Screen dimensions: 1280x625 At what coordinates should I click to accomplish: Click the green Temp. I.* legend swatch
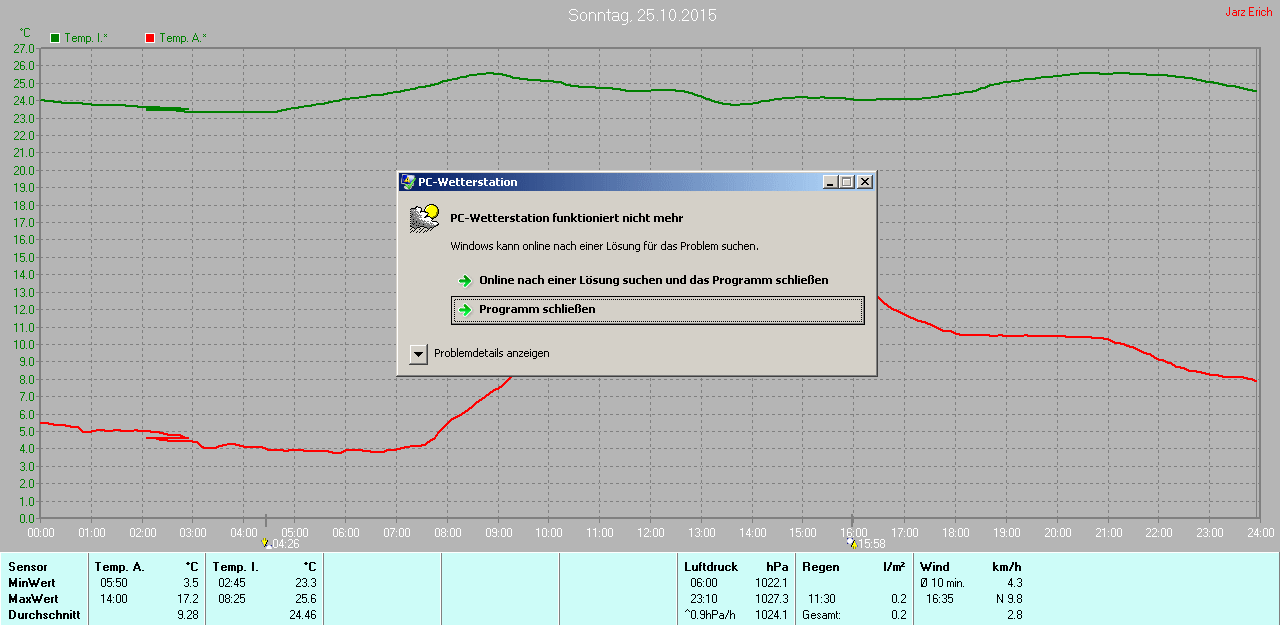pos(55,38)
